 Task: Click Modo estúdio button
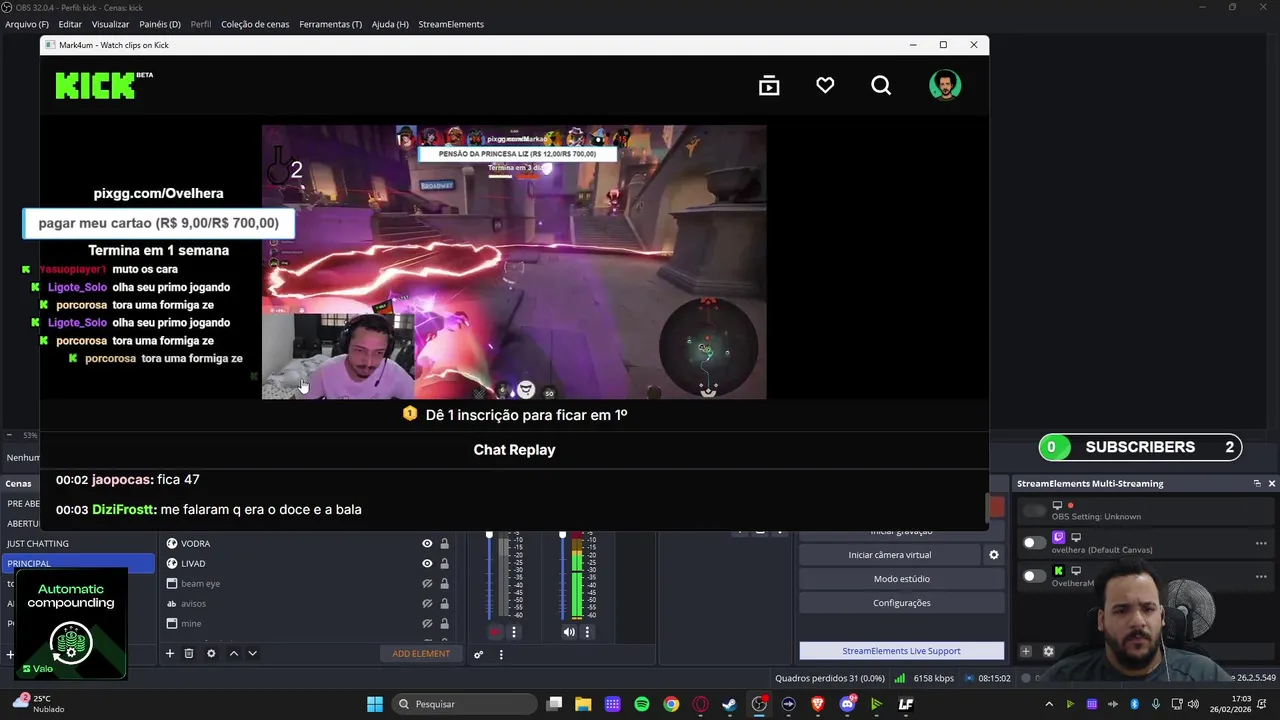[902, 579]
